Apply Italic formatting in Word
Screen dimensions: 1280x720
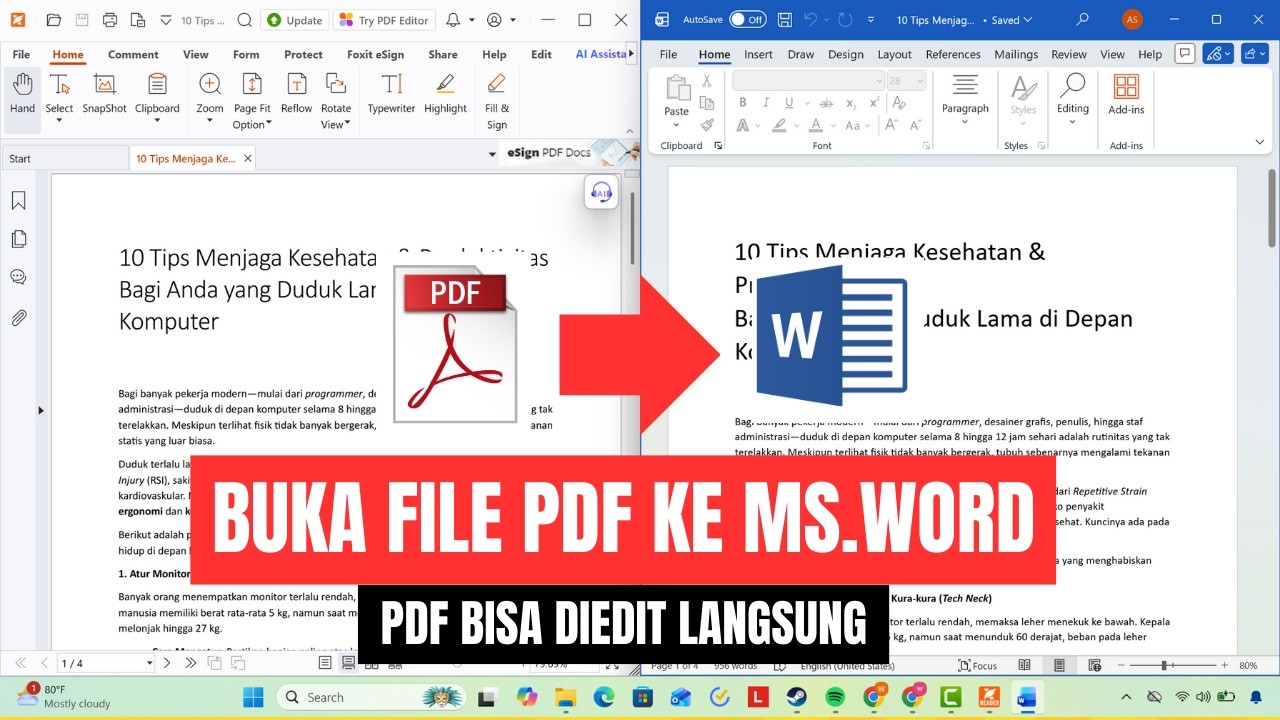coord(765,103)
